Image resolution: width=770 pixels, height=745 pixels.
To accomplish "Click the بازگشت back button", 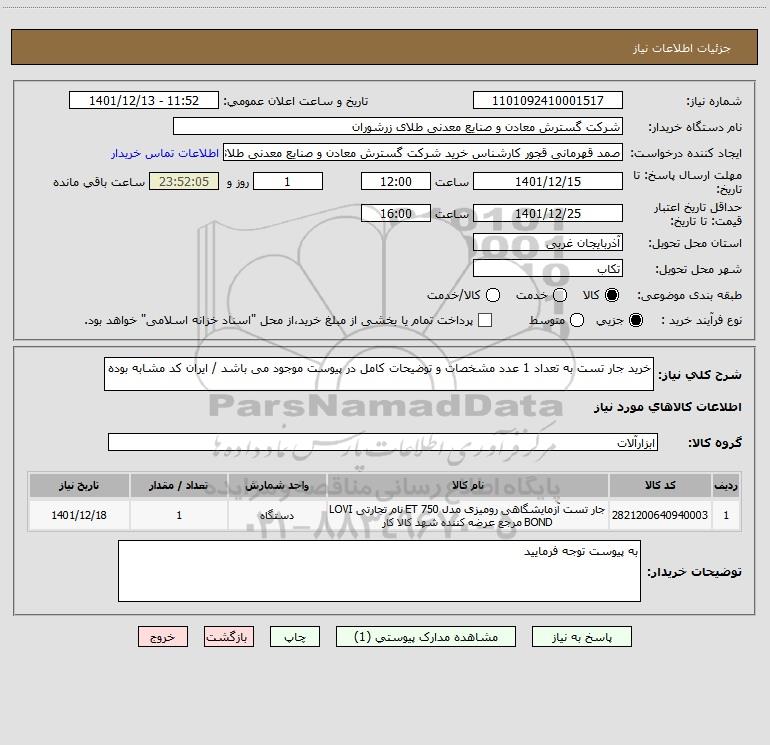I will [x=229, y=637].
